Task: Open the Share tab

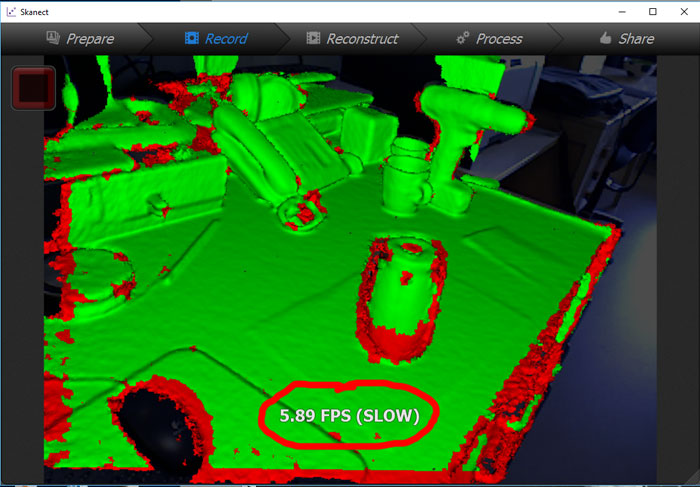Action: pos(627,39)
